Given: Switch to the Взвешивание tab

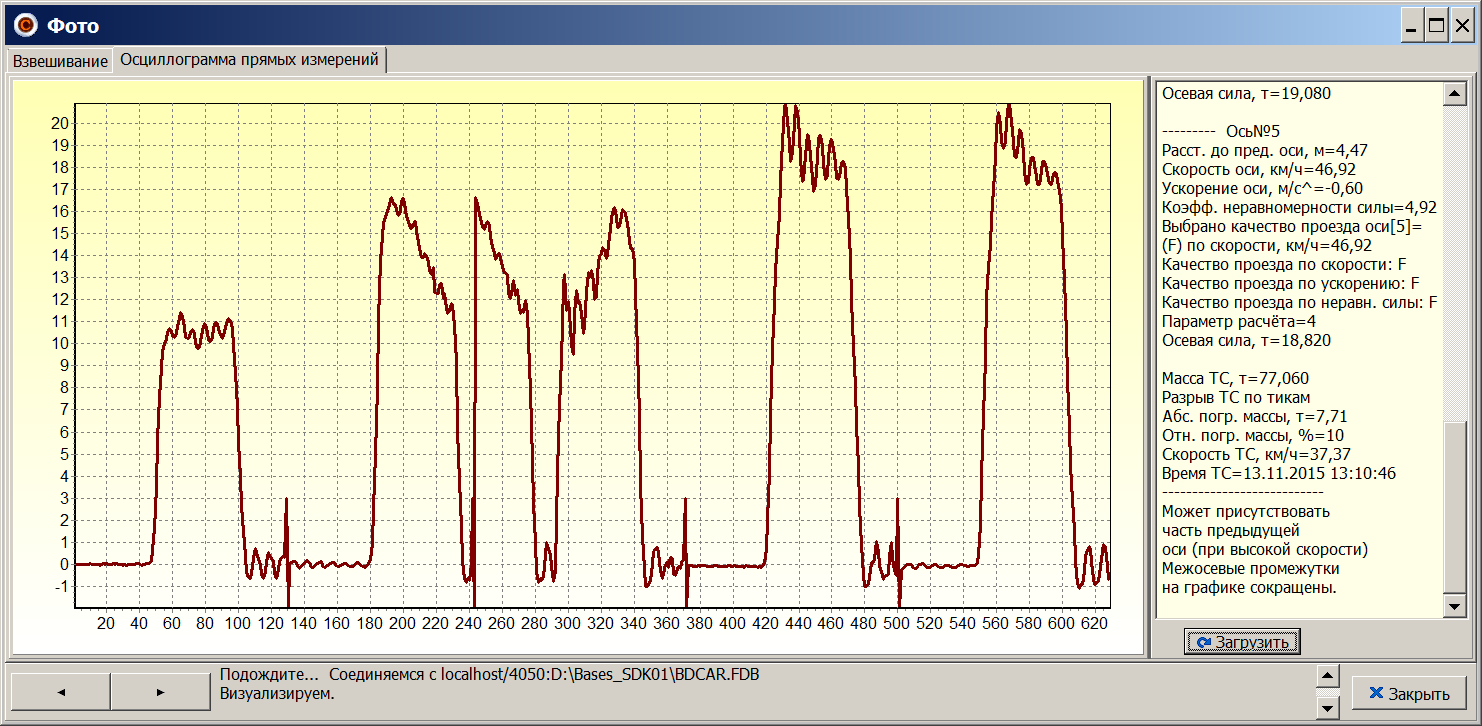Looking at the screenshot, I should point(60,61).
